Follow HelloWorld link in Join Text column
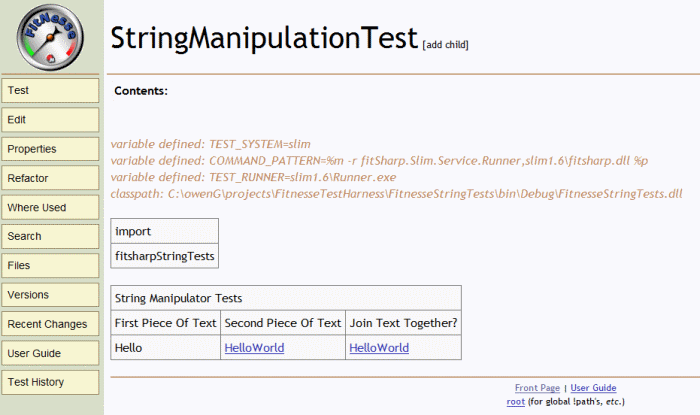The image size is (700, 415). [x=379, y=348]
